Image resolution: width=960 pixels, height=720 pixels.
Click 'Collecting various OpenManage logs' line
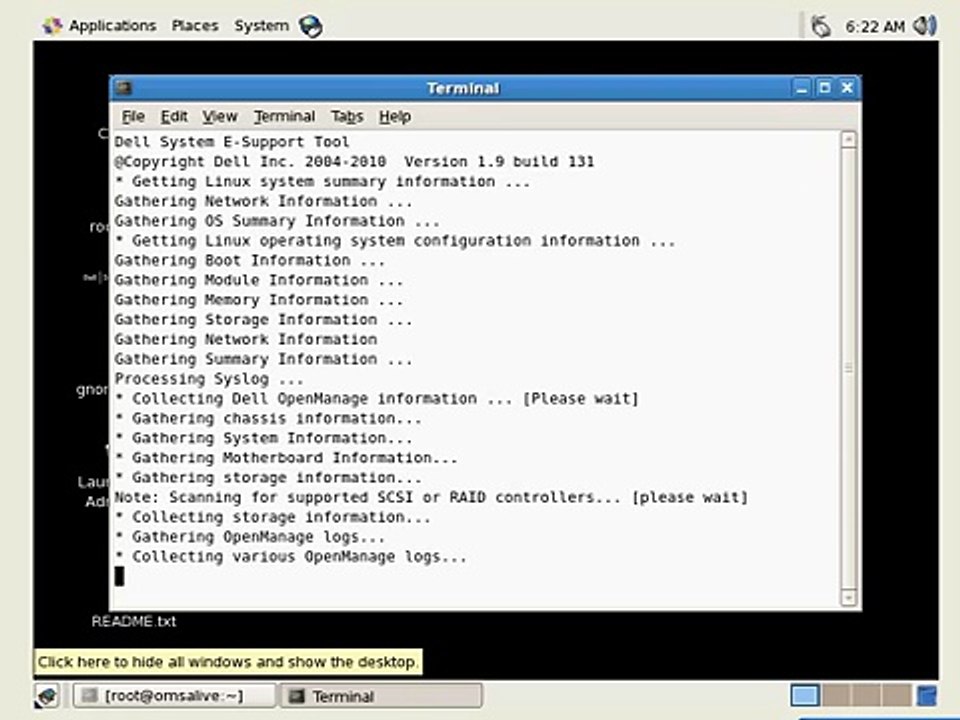pyautogui.click(x=291, y=557)
